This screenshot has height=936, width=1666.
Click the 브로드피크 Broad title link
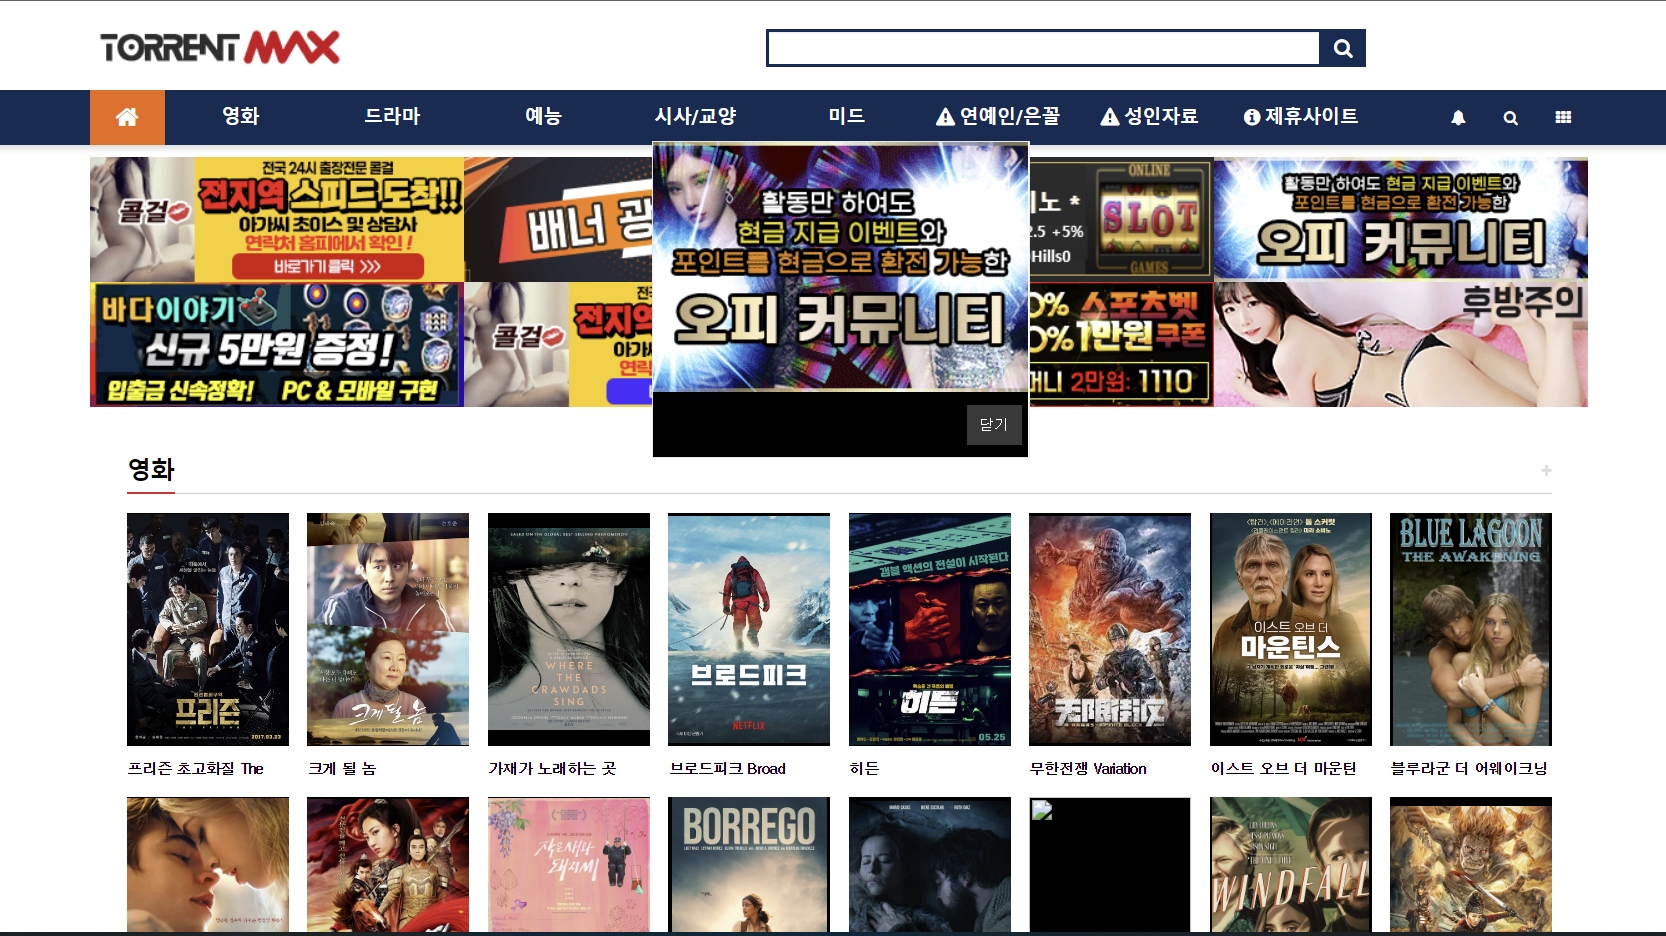pyautogui.click(x=728, y=768)
